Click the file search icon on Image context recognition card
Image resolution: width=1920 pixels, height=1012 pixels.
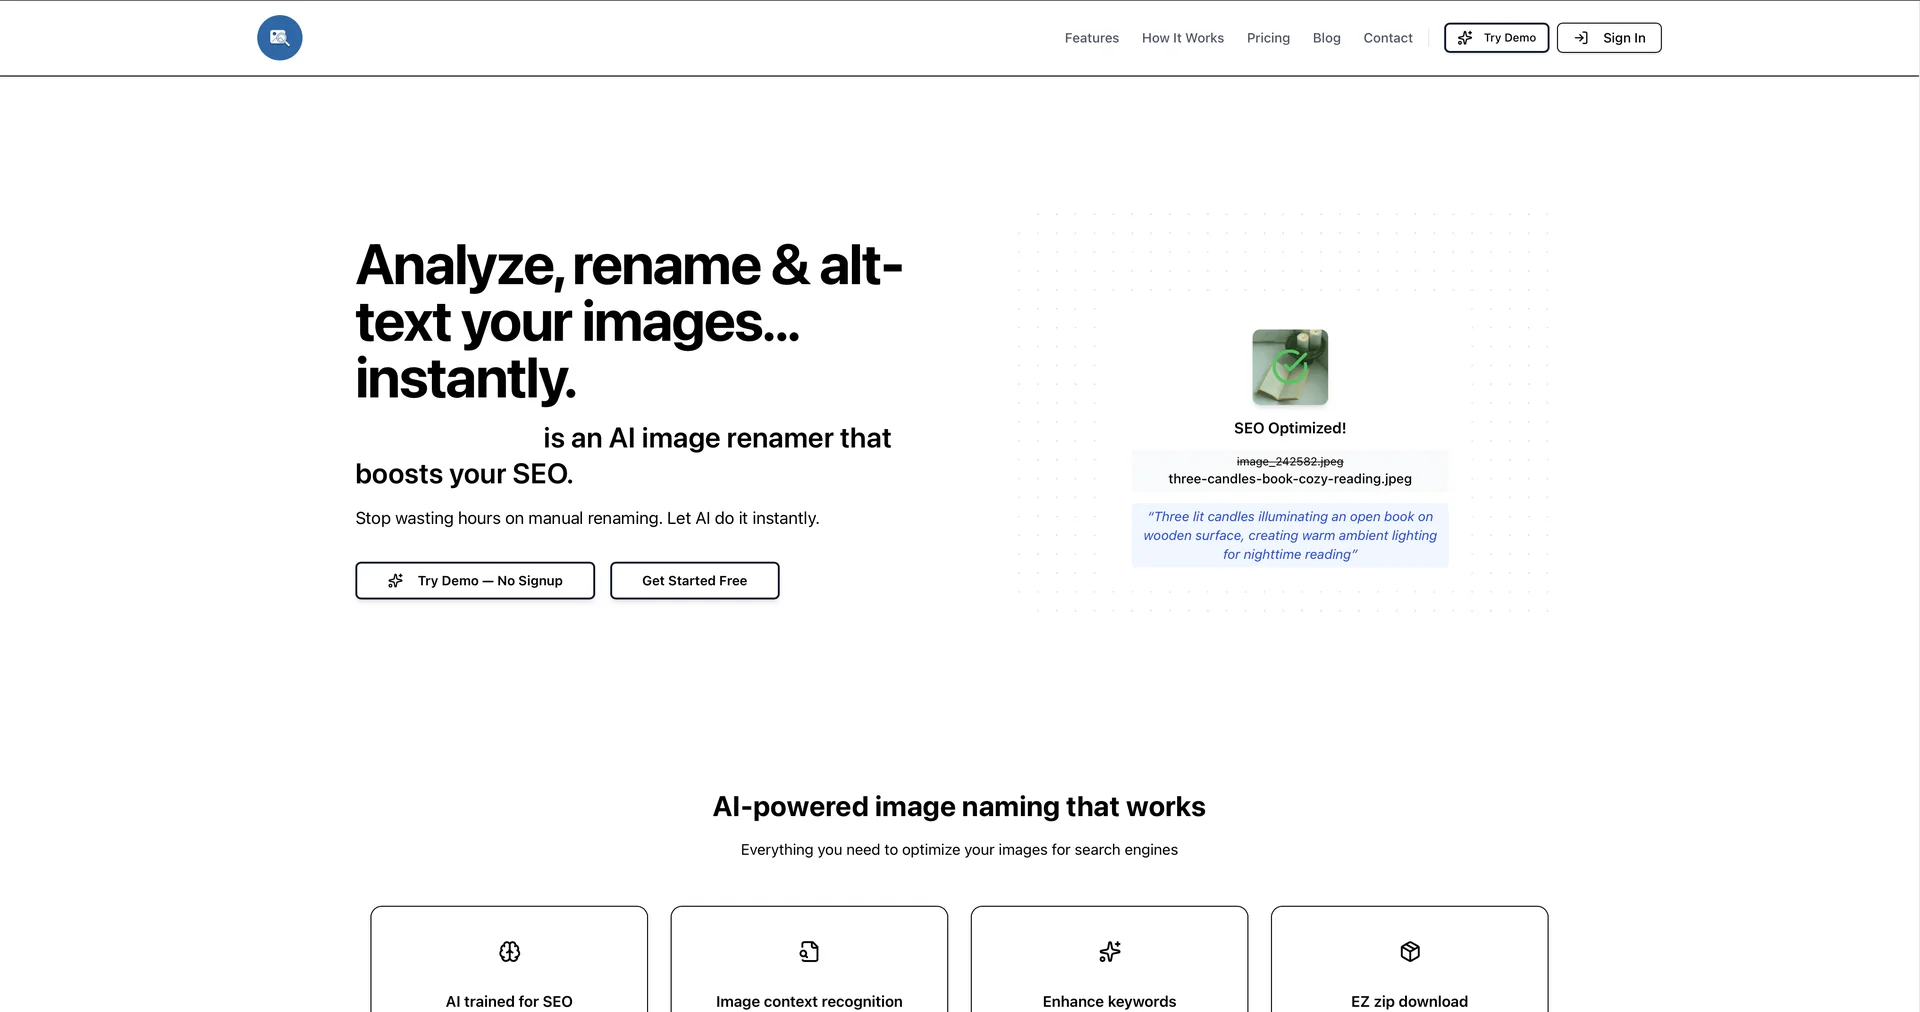[809, 952]
